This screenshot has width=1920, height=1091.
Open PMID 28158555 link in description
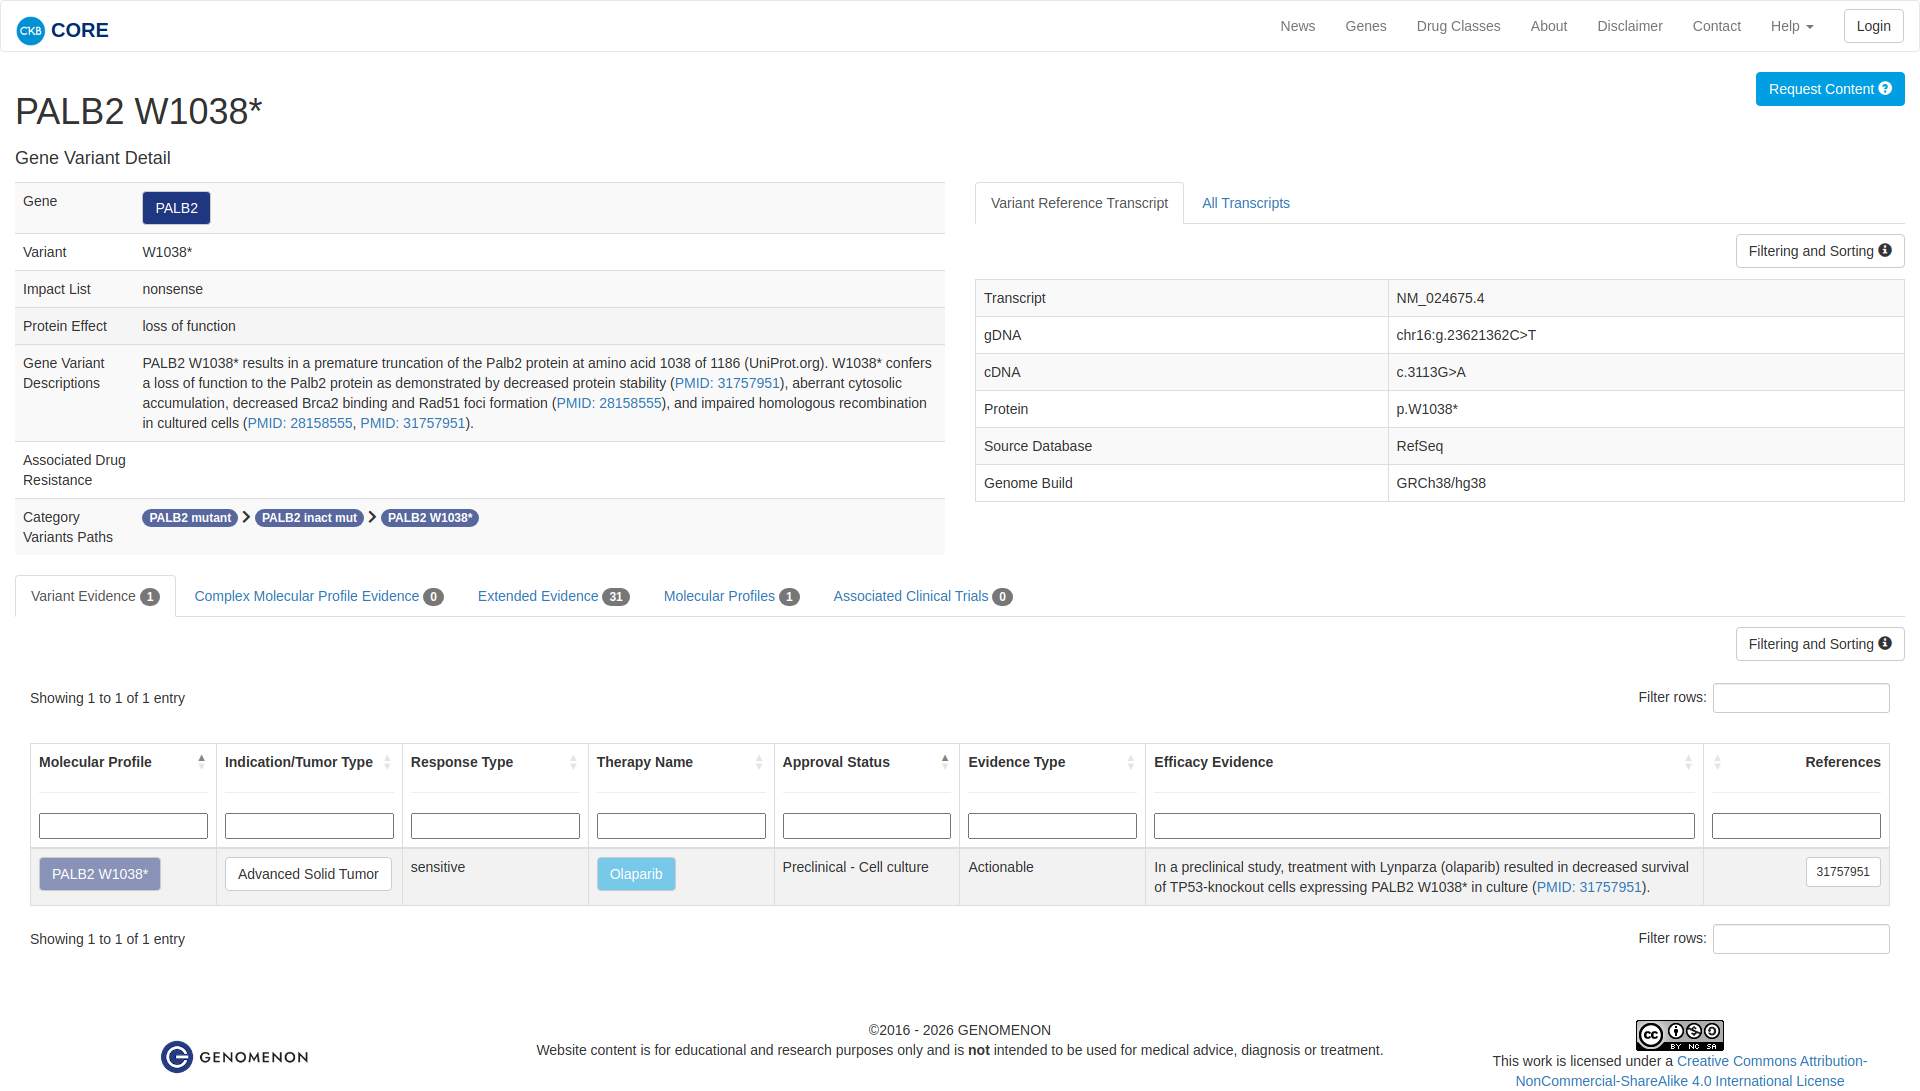608,403
